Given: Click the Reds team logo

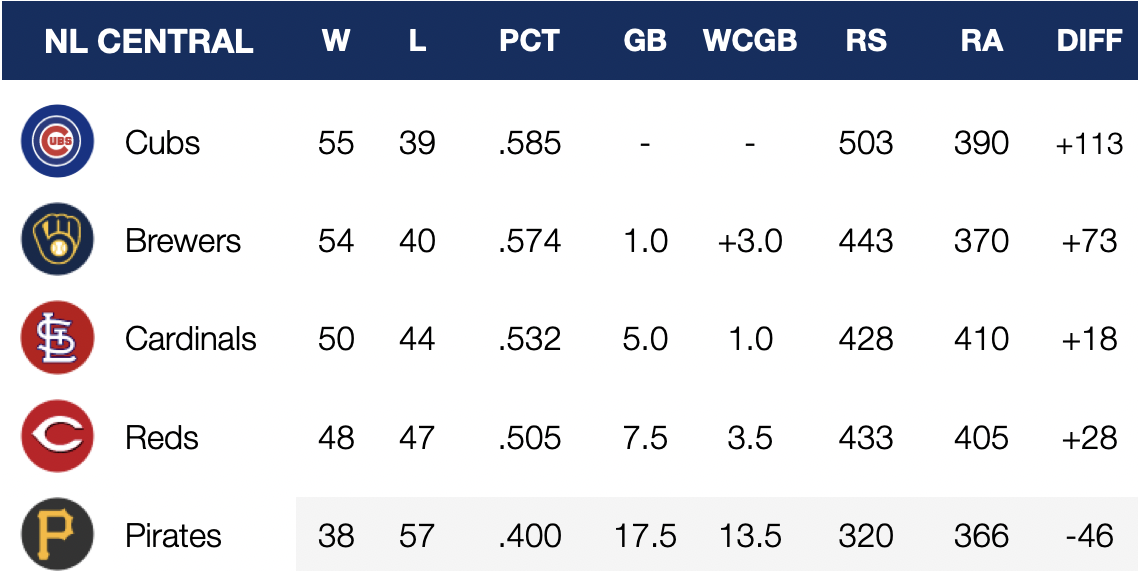Looking at the screenshot, I should [x=57, y=437].
